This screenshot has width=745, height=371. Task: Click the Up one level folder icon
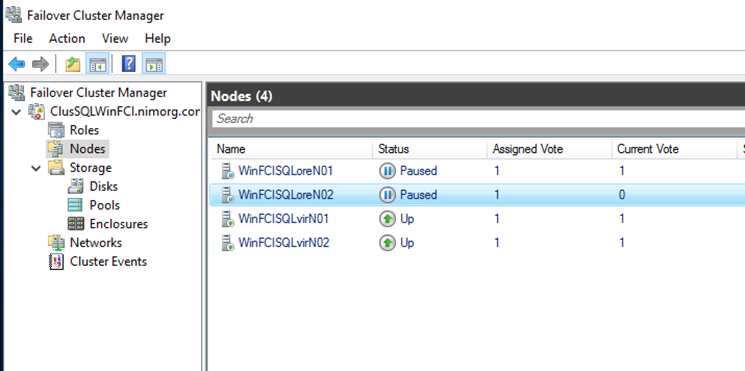pos(73,64)
